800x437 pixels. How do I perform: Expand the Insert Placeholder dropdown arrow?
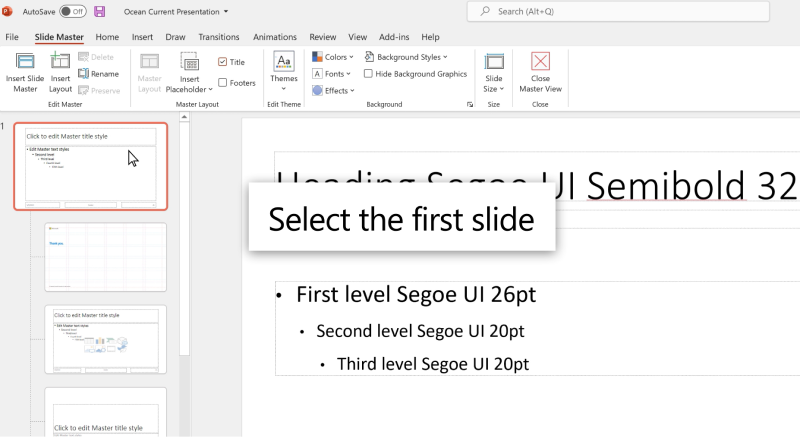(210, 89)
